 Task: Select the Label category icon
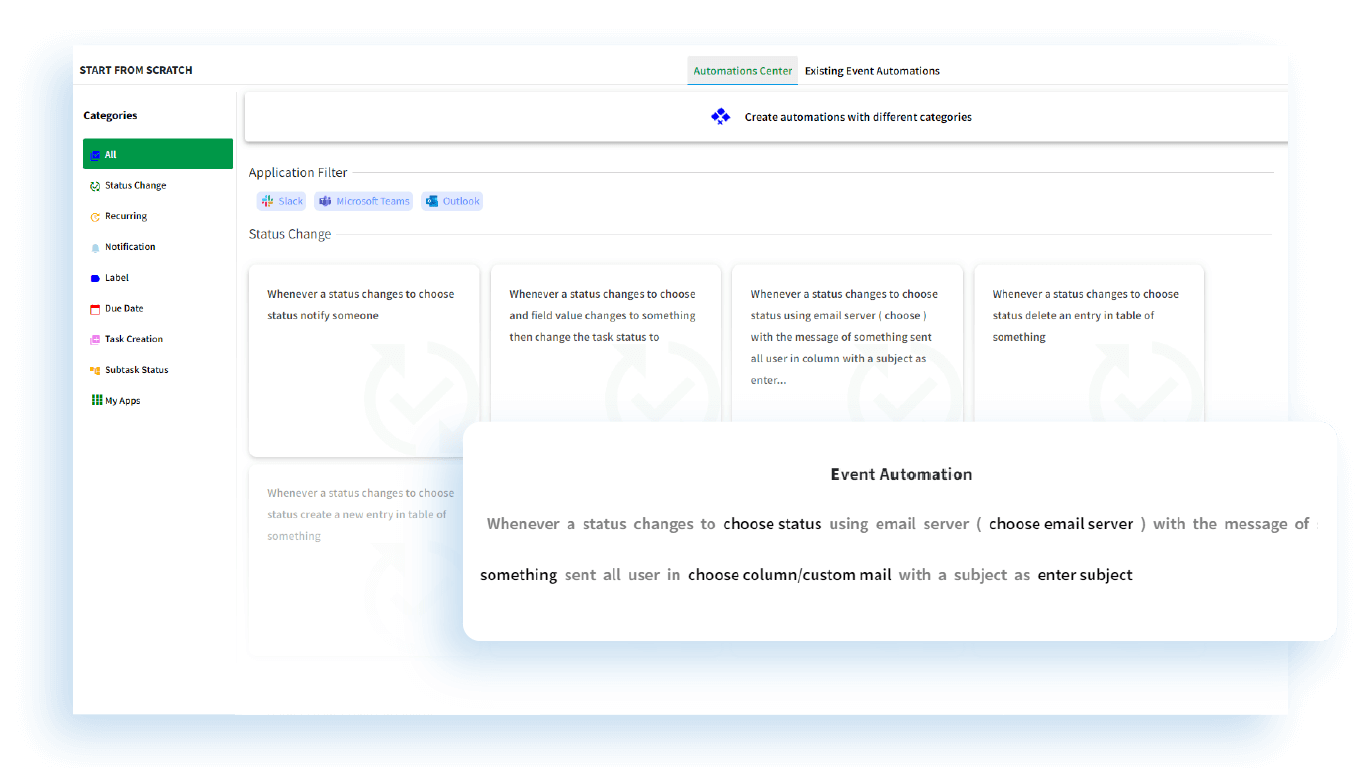94,277
